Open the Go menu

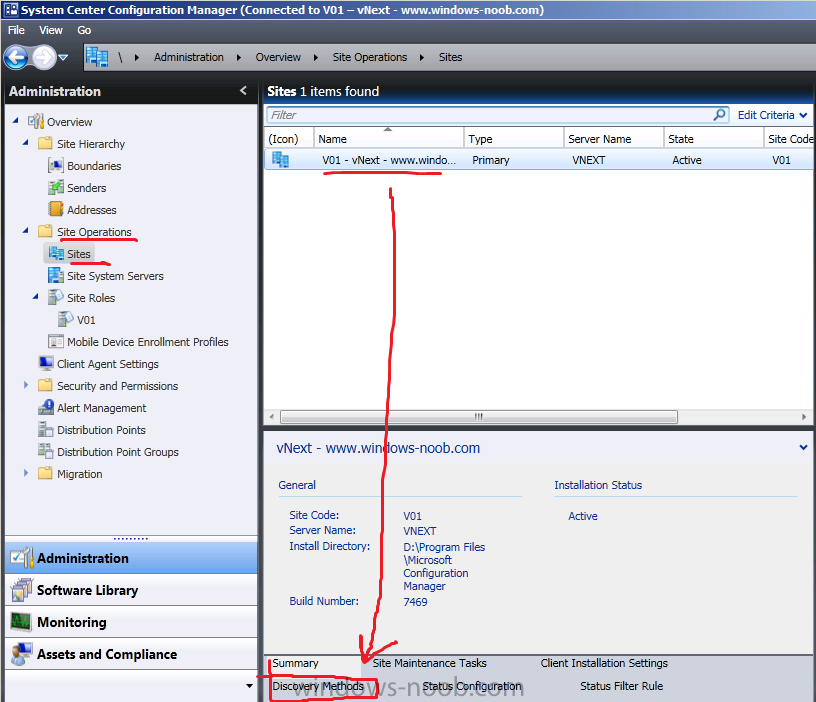(84, 30)
